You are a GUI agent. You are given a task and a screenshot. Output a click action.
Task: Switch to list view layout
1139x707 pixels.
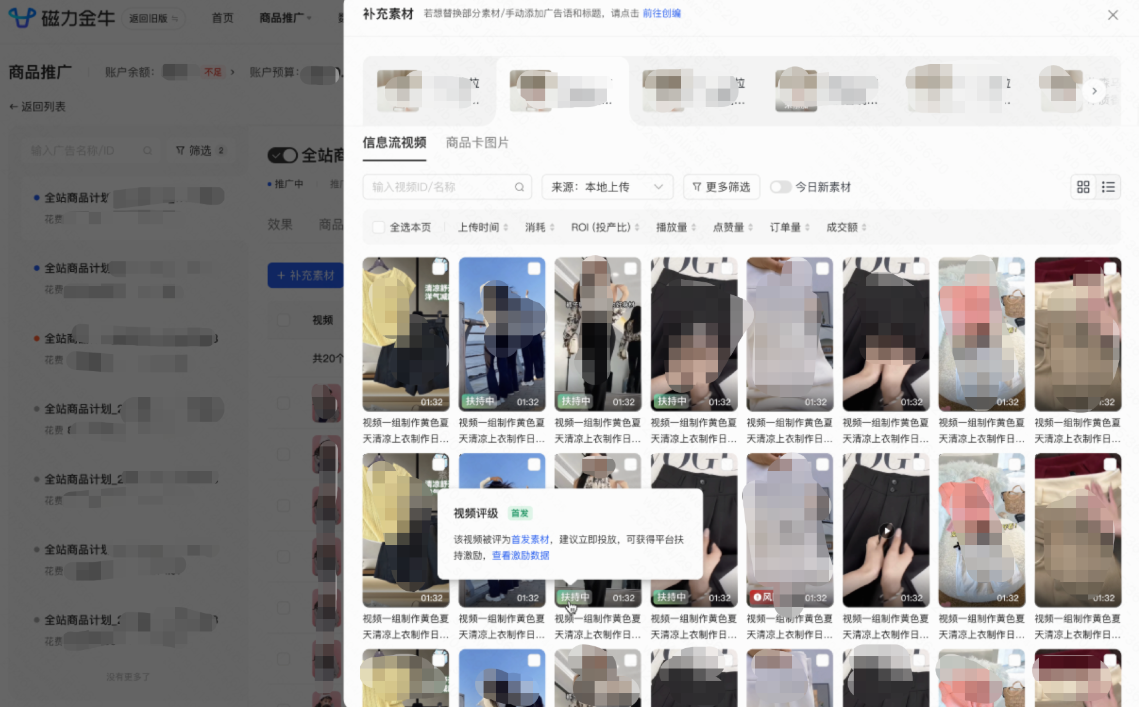click(x=1108, y=187)
